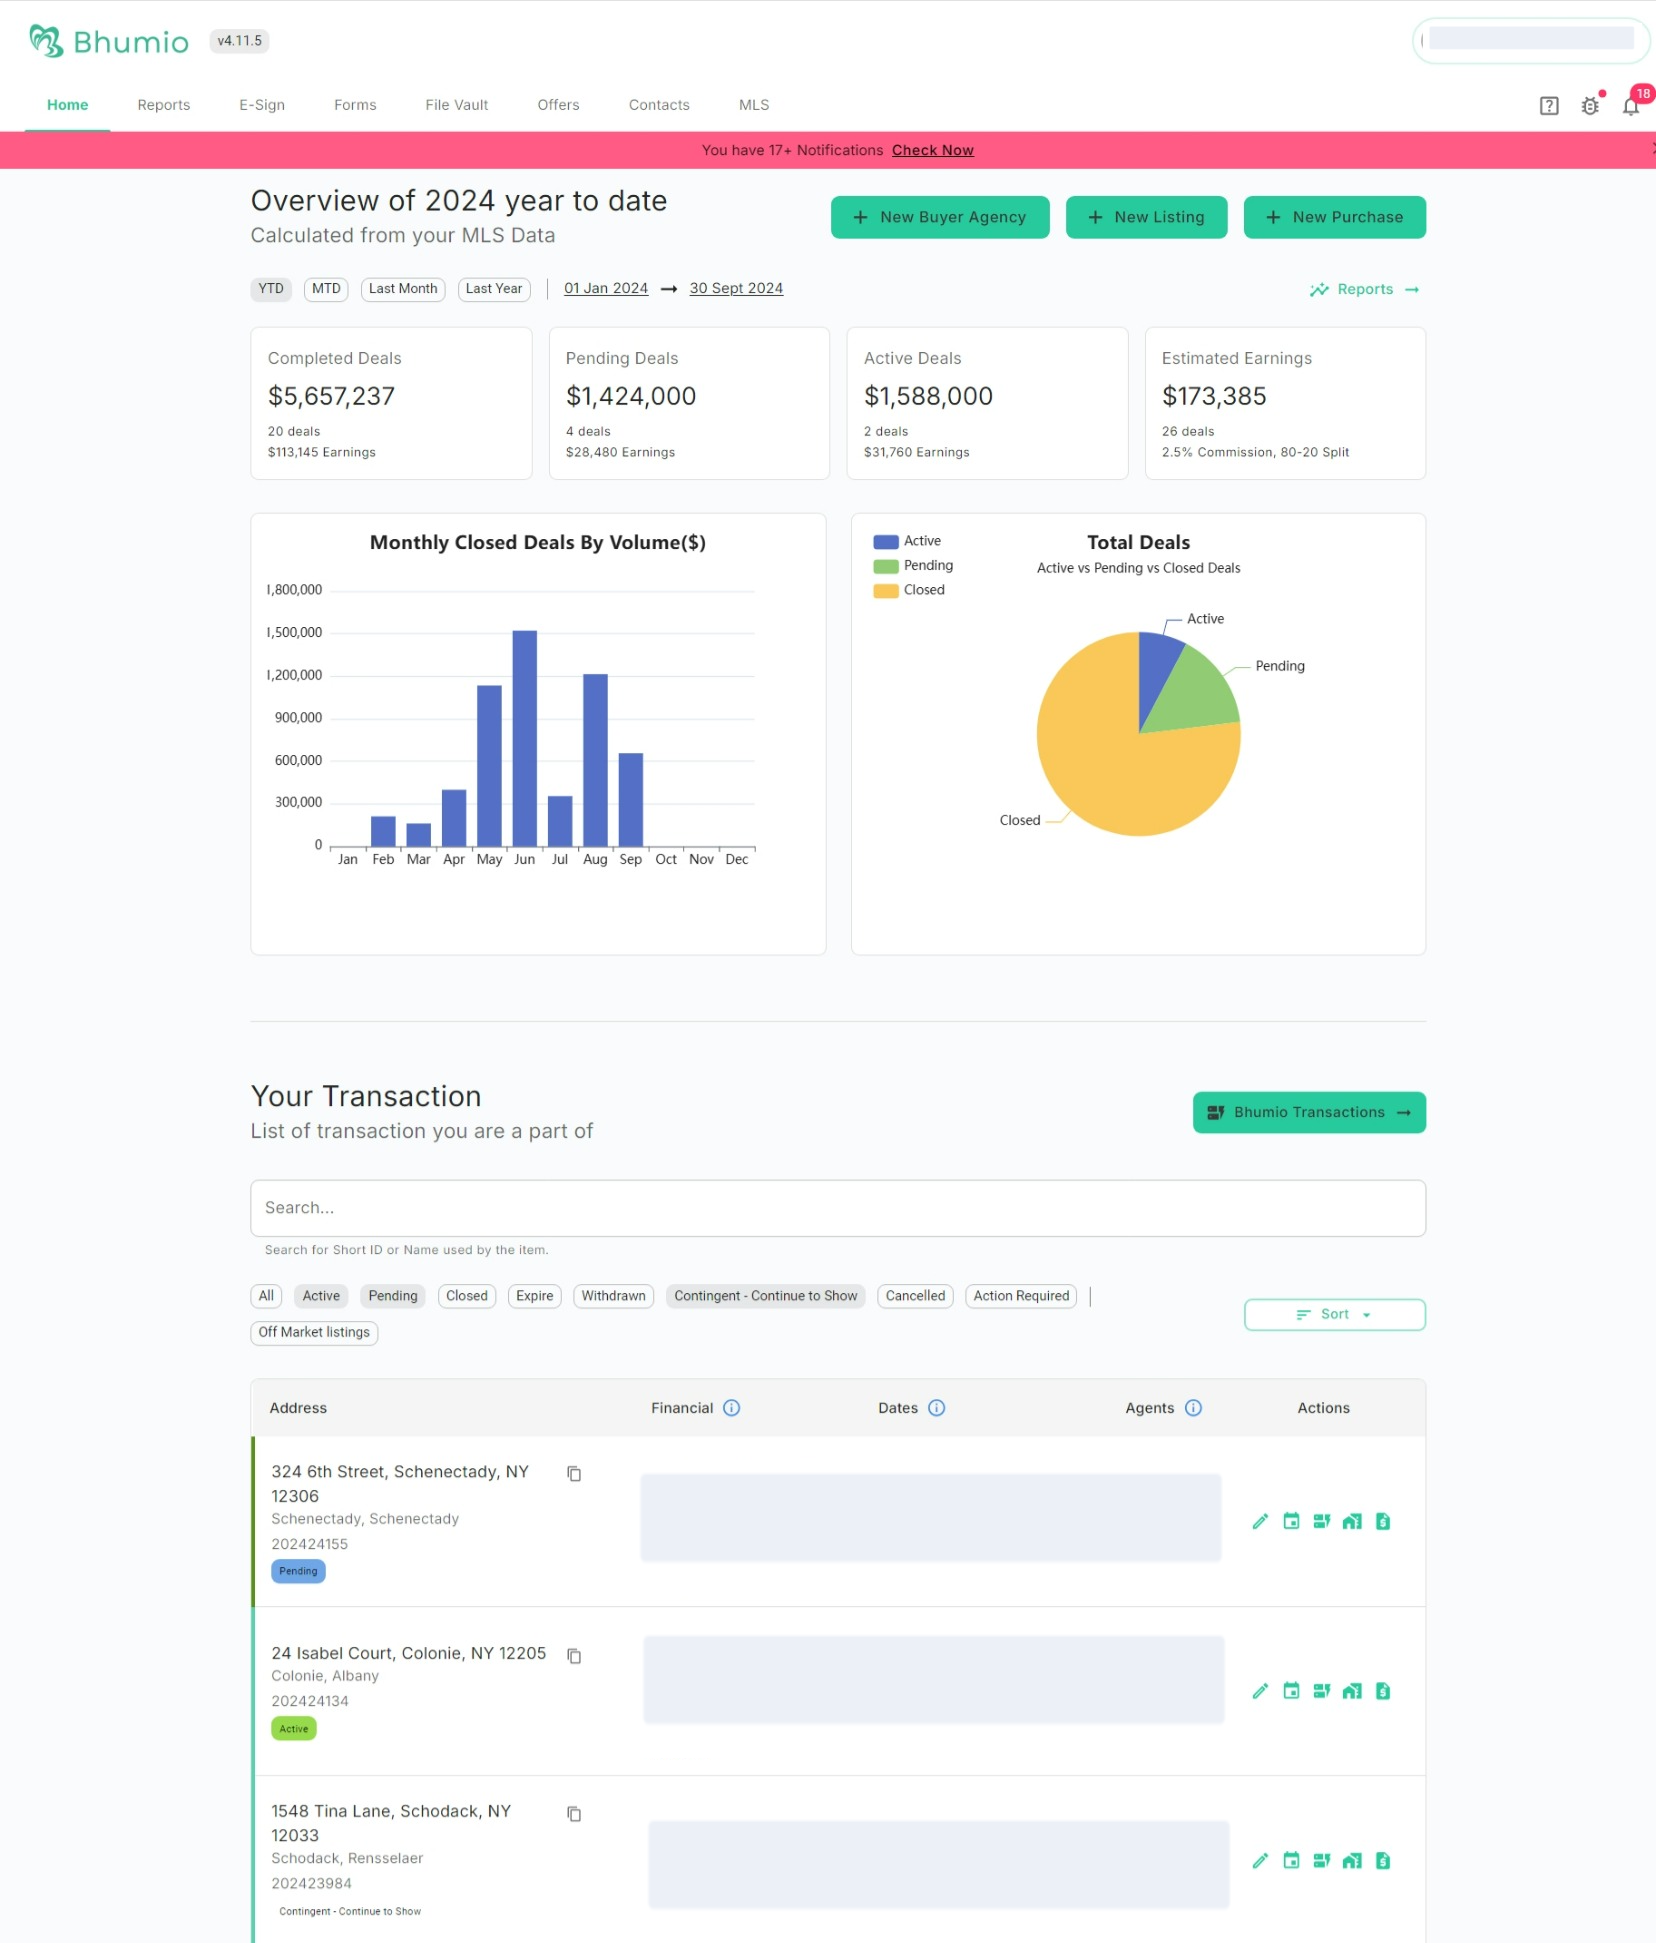Edit 324 6th Street with the pencil icon
This screenshot has width=1656, height=1943.
pyautogui.click(x=1259, y=1521)
